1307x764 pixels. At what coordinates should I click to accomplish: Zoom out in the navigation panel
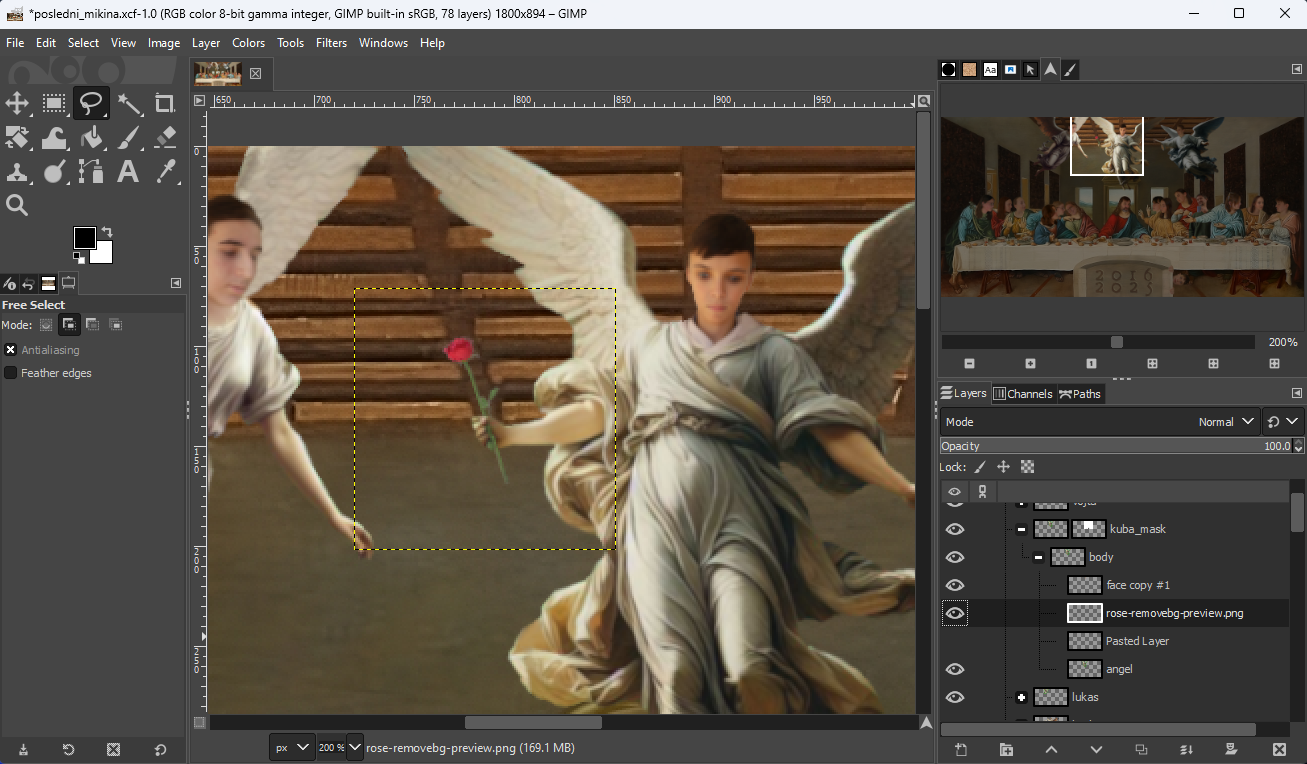(969, 364)
